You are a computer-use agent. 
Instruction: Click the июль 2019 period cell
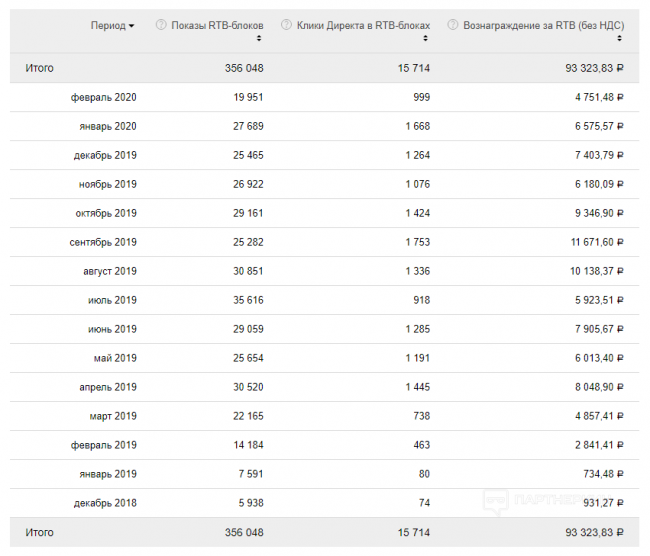click(x=112, y=300)
